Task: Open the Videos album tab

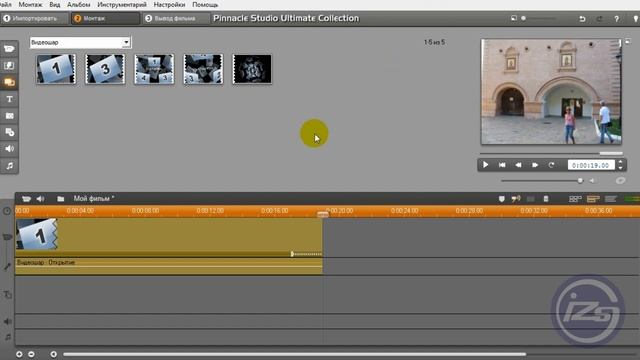Action: click(x=9, y=49)
